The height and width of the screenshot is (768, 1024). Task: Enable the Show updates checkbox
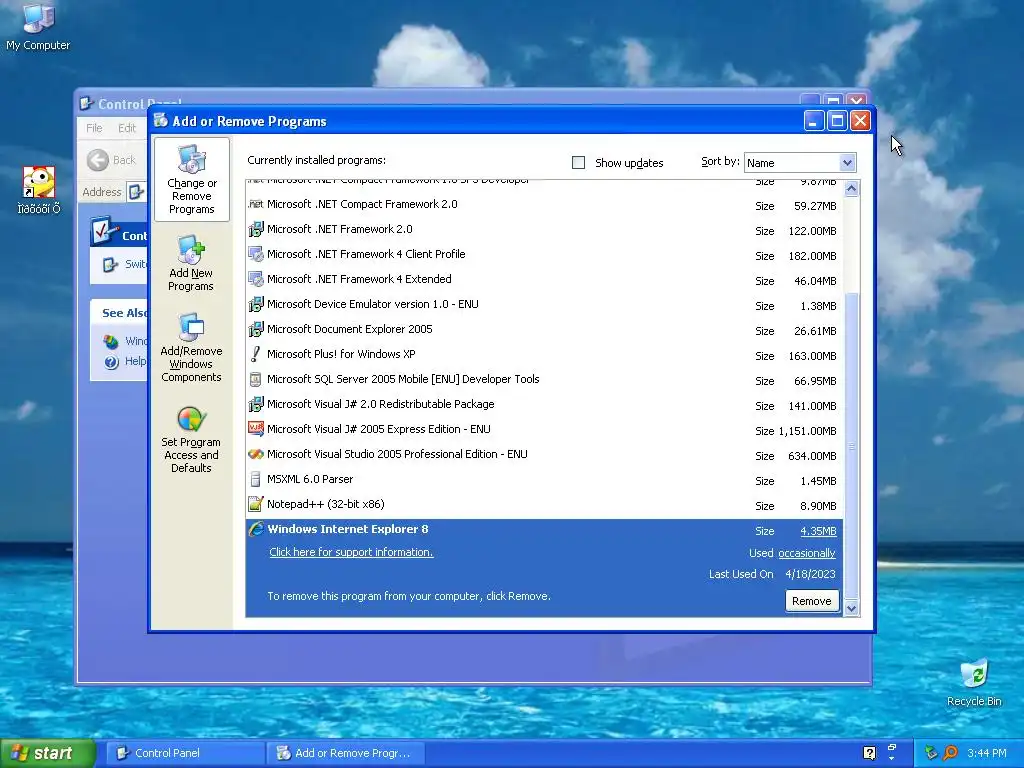point(578,163)
